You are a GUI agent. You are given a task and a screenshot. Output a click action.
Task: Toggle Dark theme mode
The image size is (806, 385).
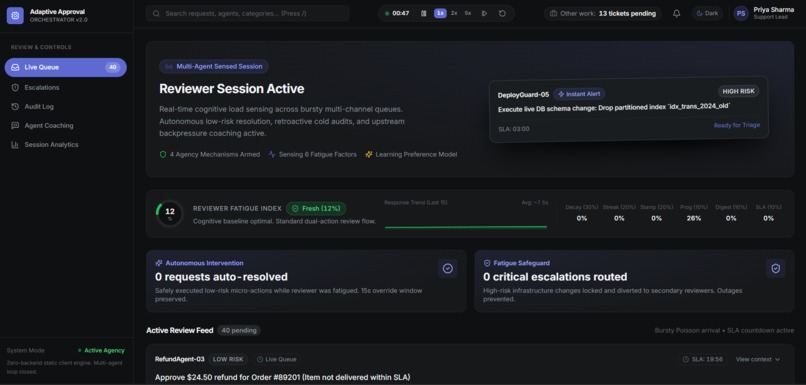point(707,13)
